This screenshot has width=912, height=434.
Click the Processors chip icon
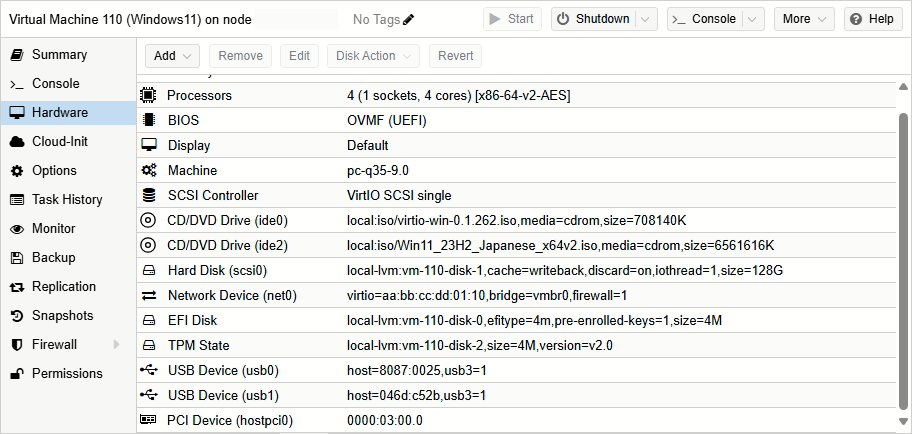[149, 95]
